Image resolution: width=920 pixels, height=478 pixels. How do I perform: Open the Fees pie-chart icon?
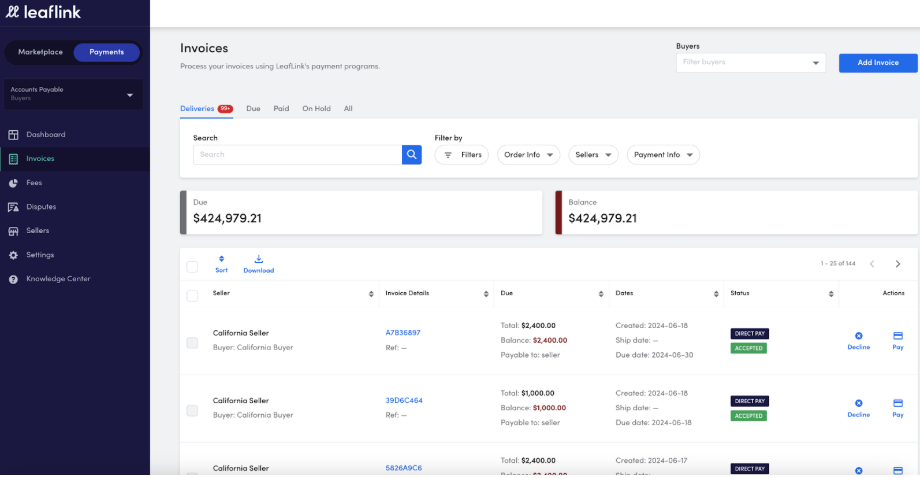point(13,183)
